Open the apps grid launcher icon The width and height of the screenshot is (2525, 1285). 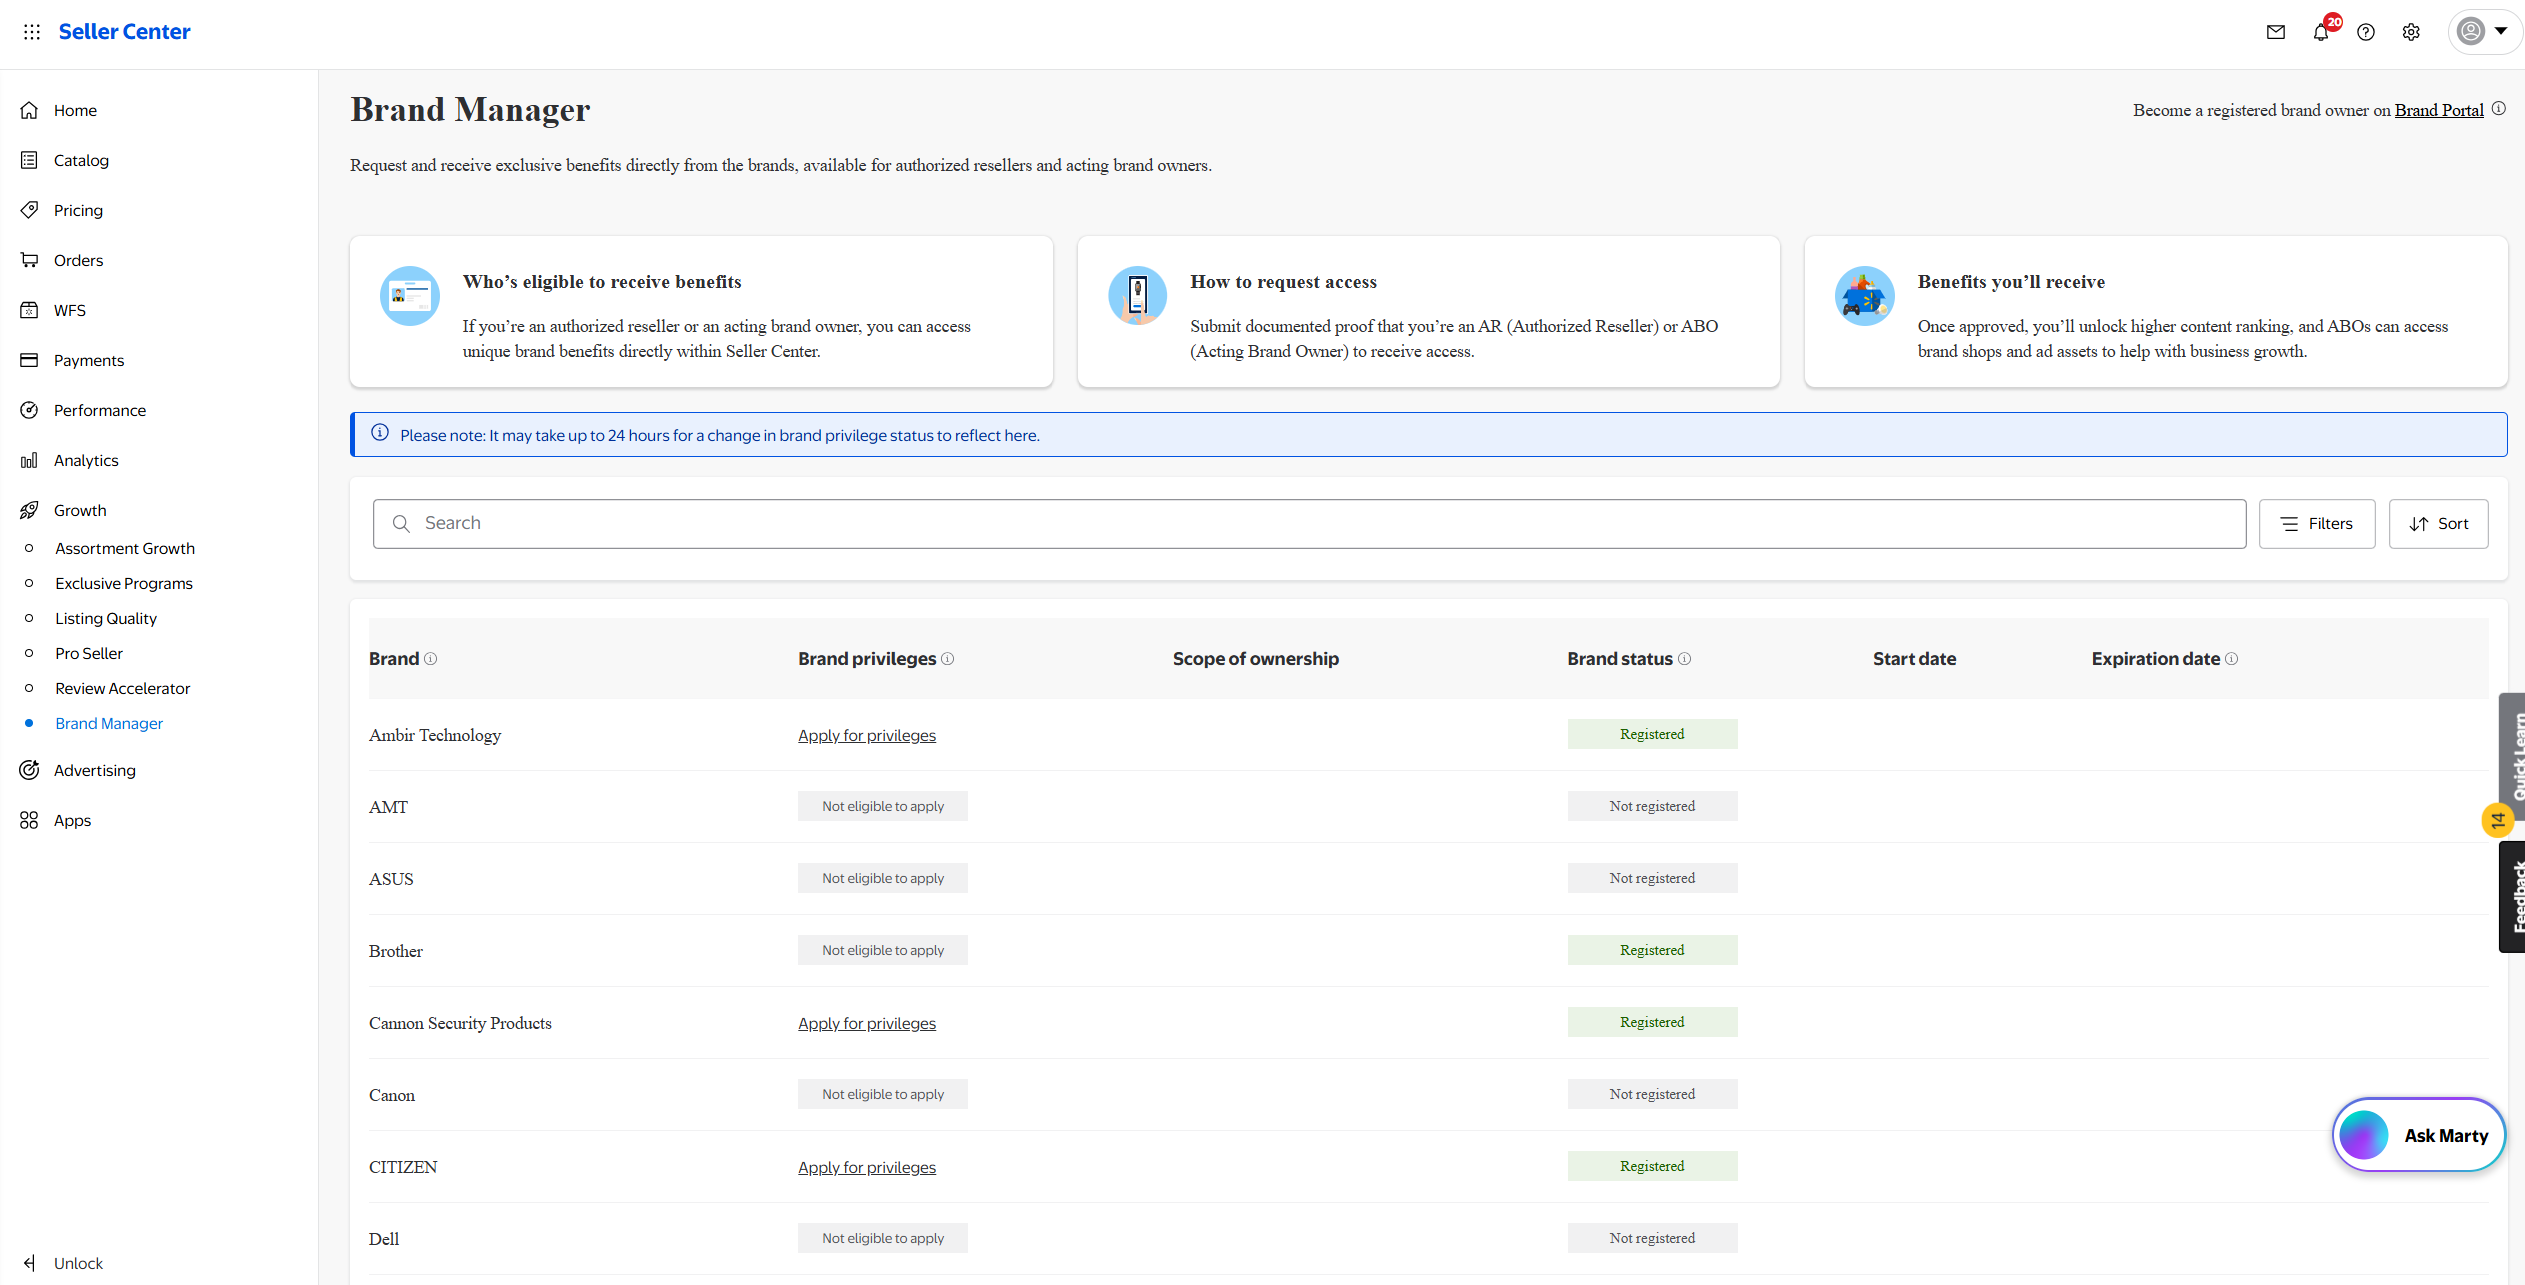pos(32,32)
